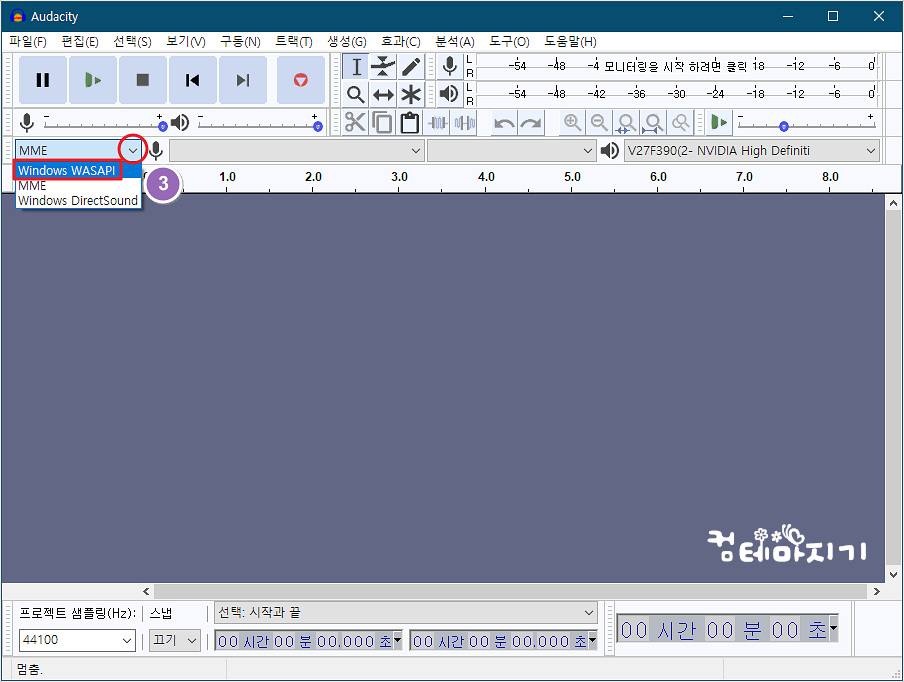Open the recording device dropdown
Screen dimensions: 904x682
pos(296,150)
